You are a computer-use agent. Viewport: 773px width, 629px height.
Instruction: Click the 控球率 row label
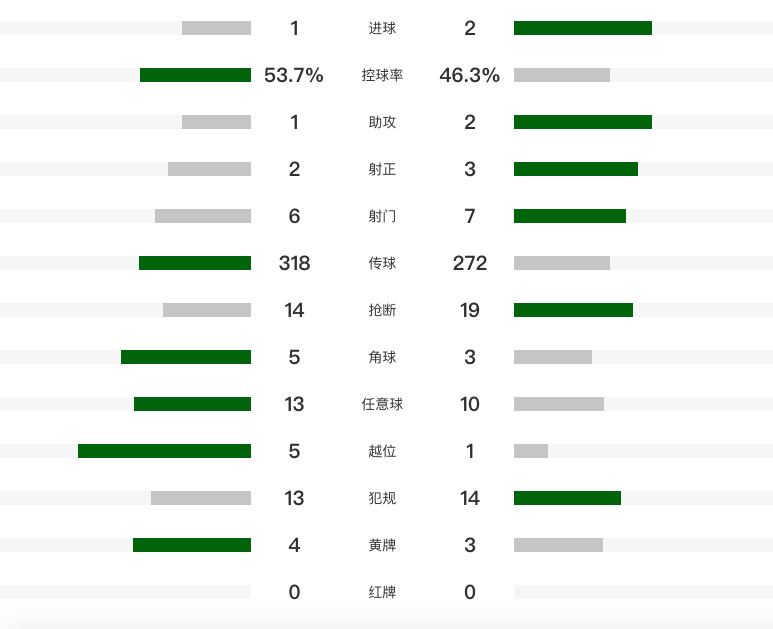pos(382,75)
